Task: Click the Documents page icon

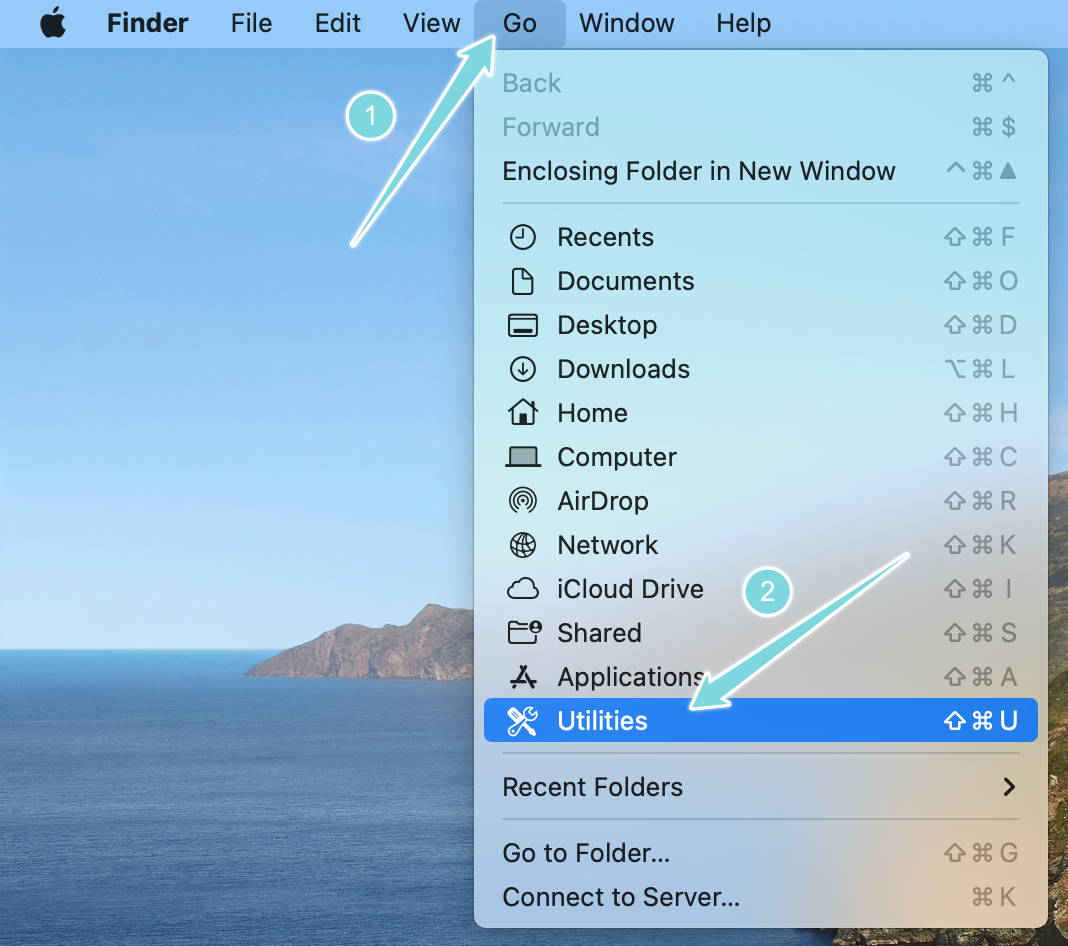Action: click(522, 281)
